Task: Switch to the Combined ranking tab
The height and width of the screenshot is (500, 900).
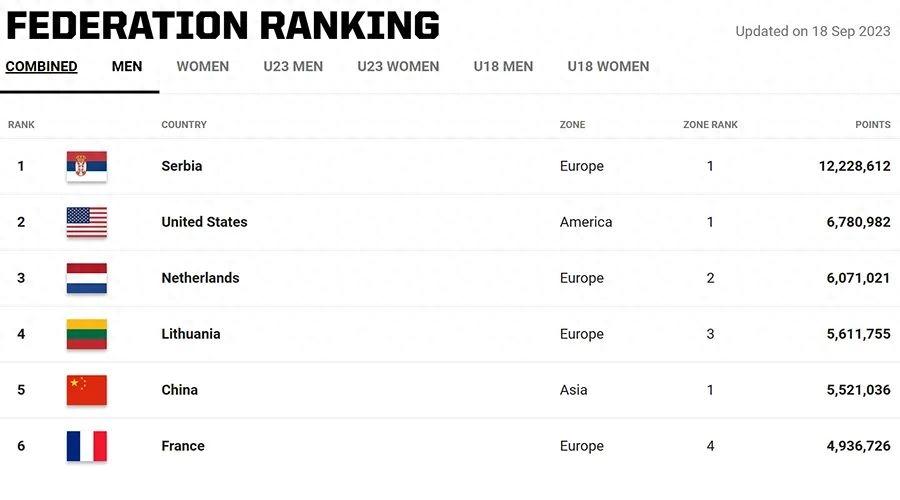Action: (x=41, y=67)
